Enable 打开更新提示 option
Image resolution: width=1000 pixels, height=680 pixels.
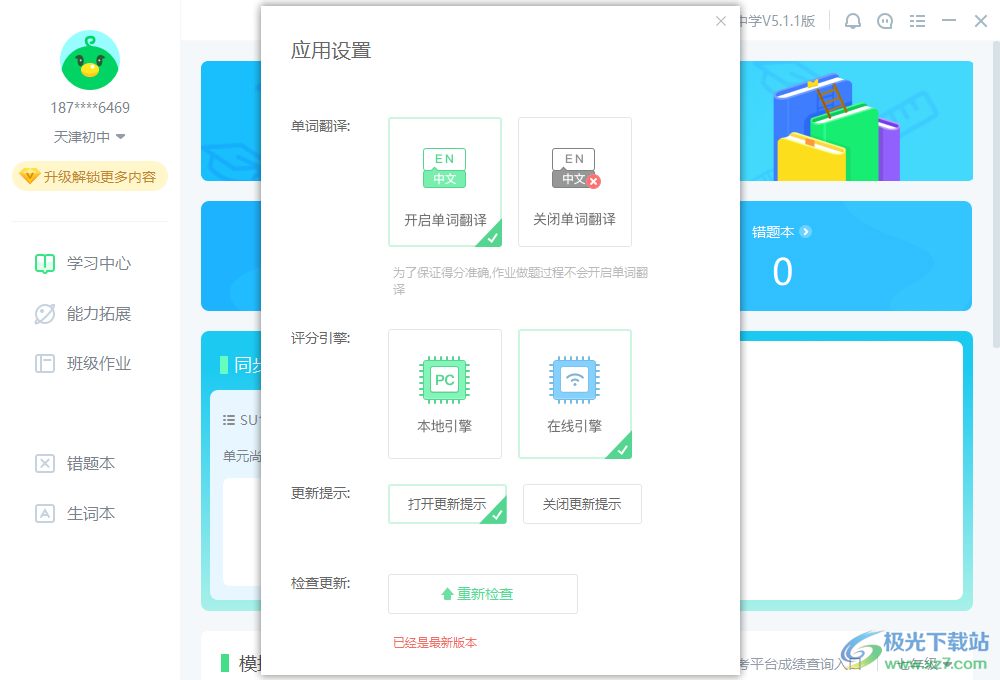(x=447, y=504)
